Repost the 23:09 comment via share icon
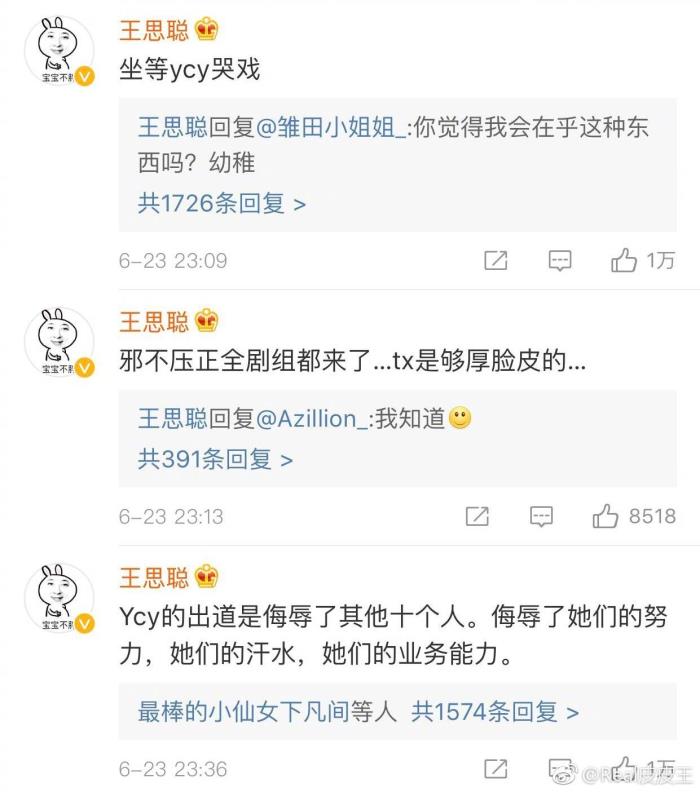This screenshot has width=700, height=792. (496, 261)
